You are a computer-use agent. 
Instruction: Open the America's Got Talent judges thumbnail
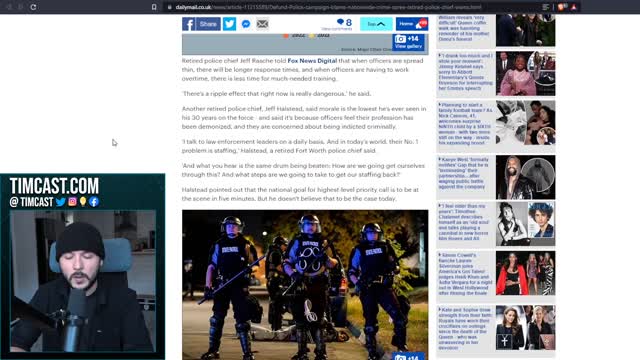click(x=525, y=273)
